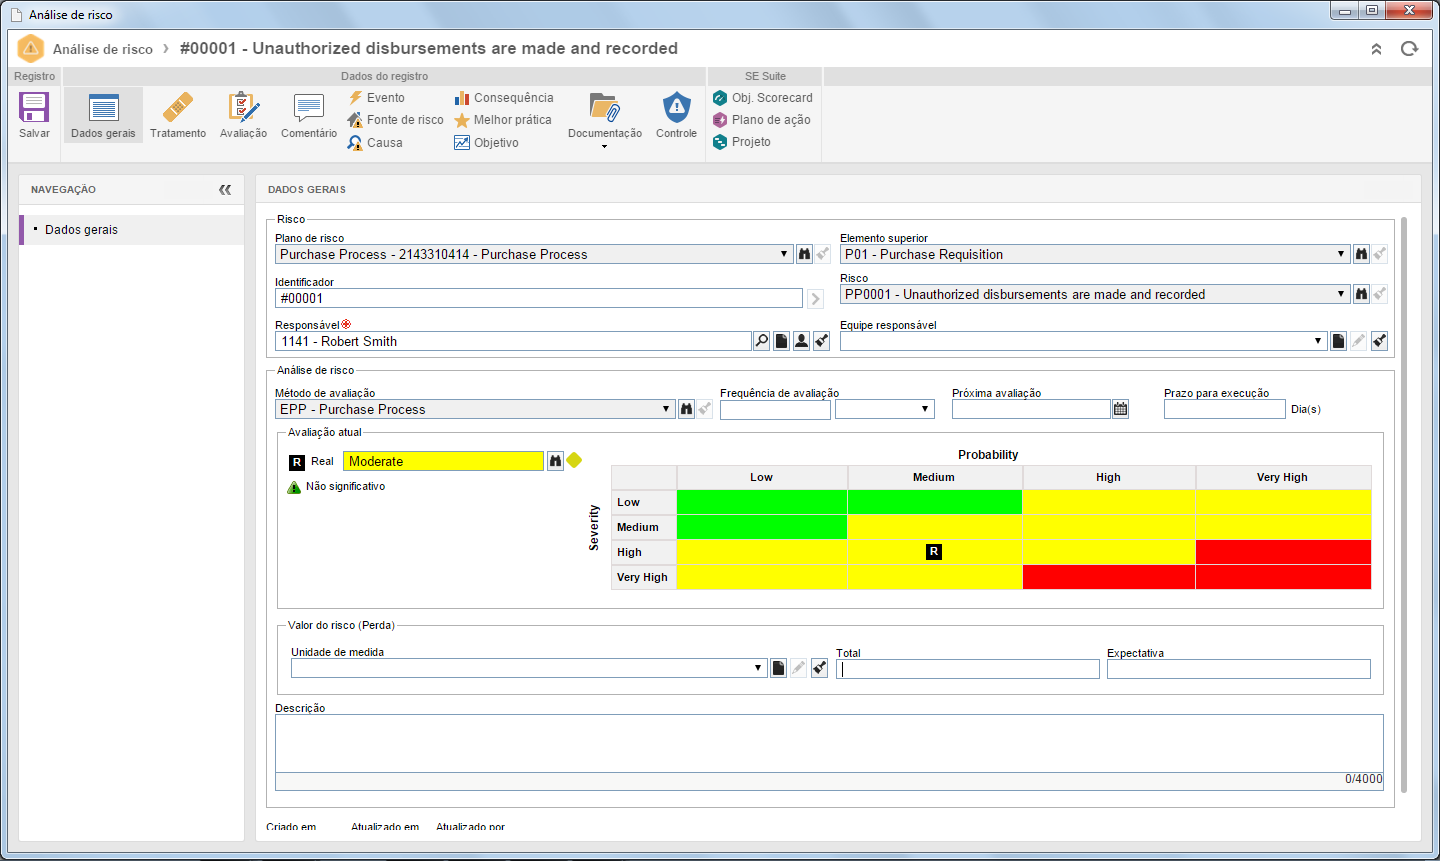The height and width of the screenshot is (861, 1440).
Task: Click arrow button next to Identificador
Action: tap(815, 299)
